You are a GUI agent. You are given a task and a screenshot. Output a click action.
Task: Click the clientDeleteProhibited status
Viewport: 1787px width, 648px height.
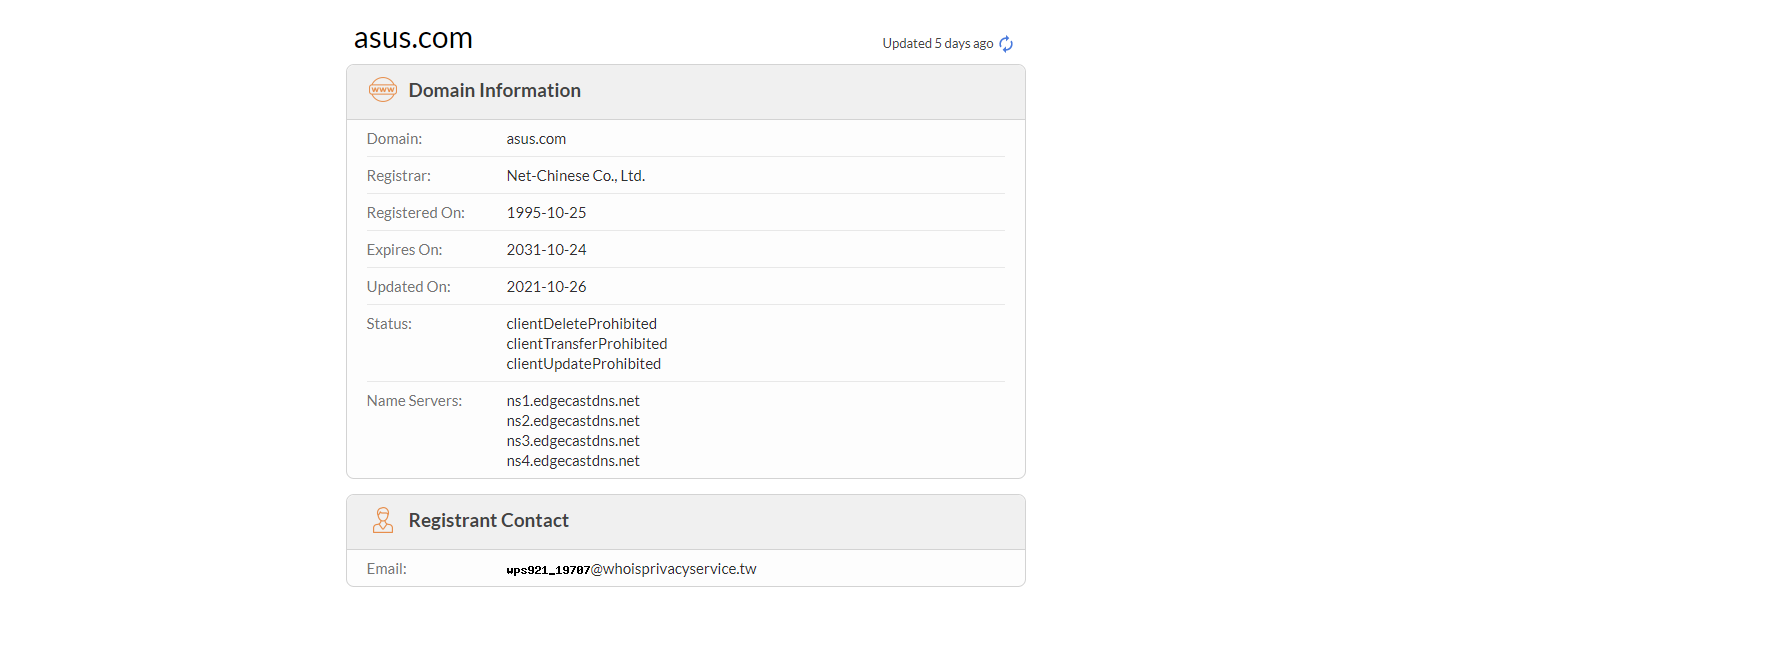pos(582,324)
